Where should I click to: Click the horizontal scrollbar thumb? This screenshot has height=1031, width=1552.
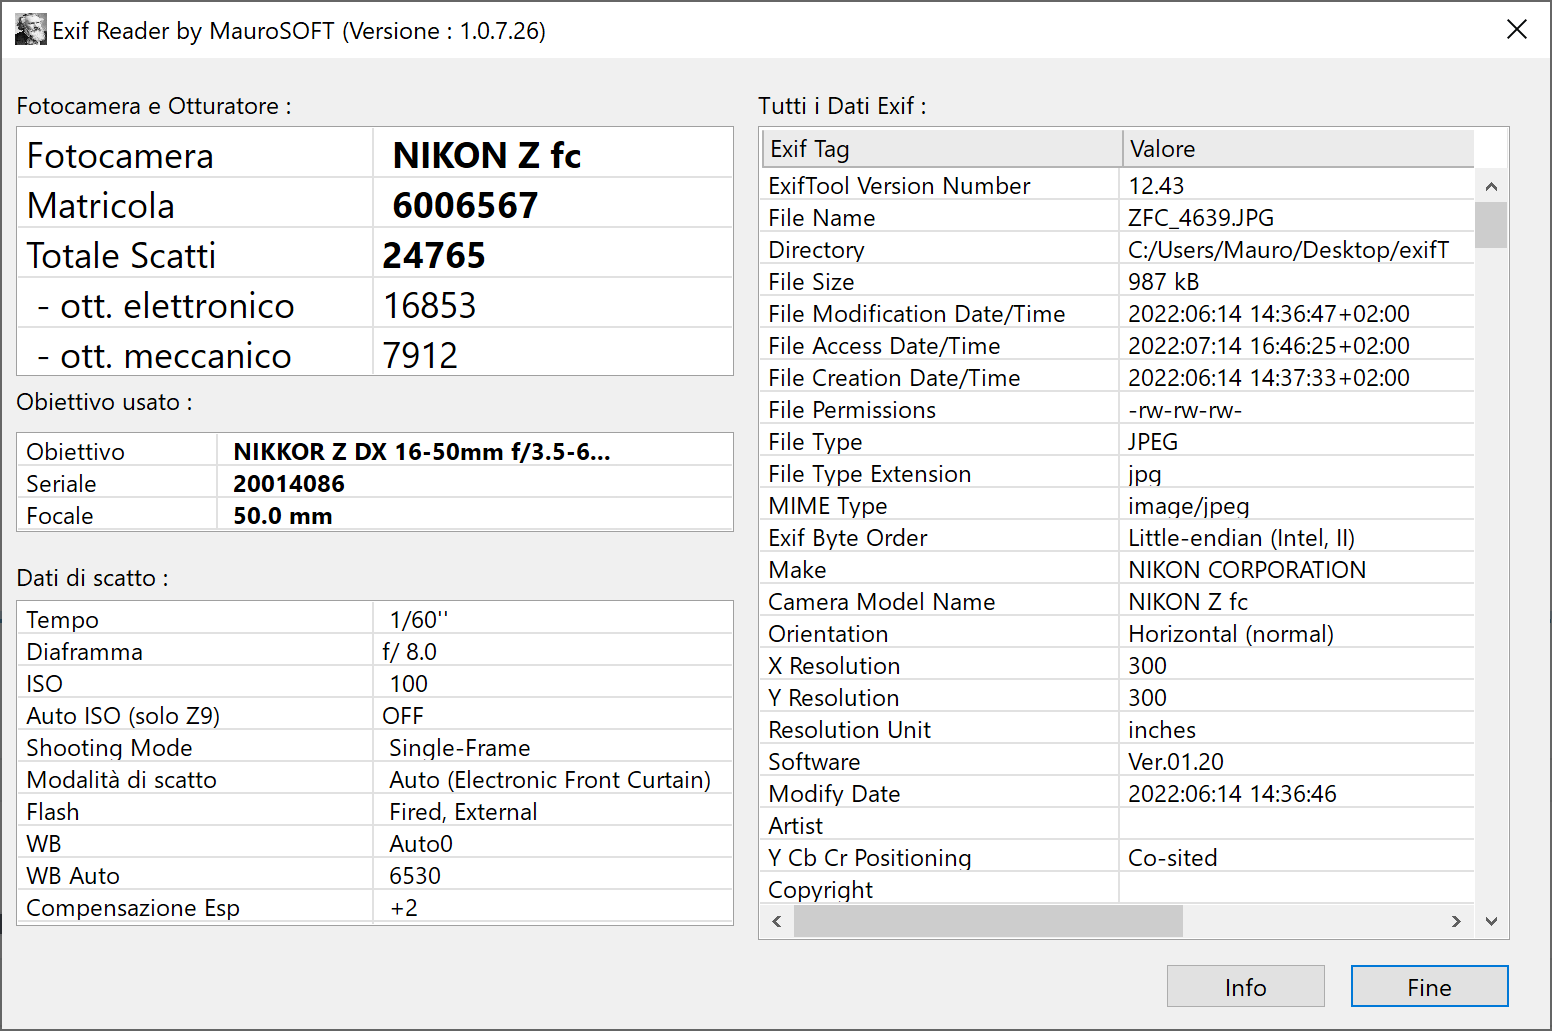988,921
